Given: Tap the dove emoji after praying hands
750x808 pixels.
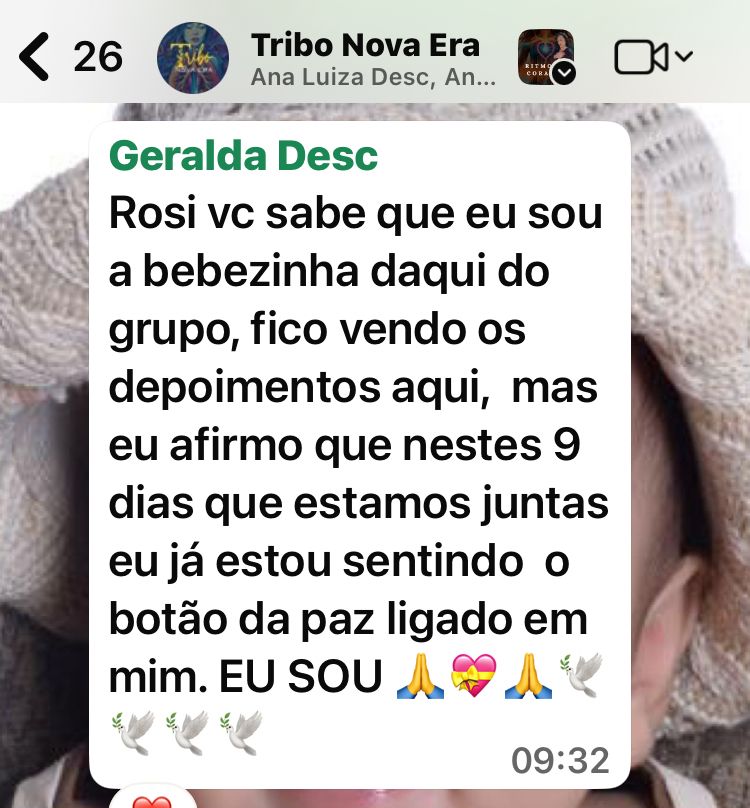Looking at the screenshot, I should coord(581,674).
